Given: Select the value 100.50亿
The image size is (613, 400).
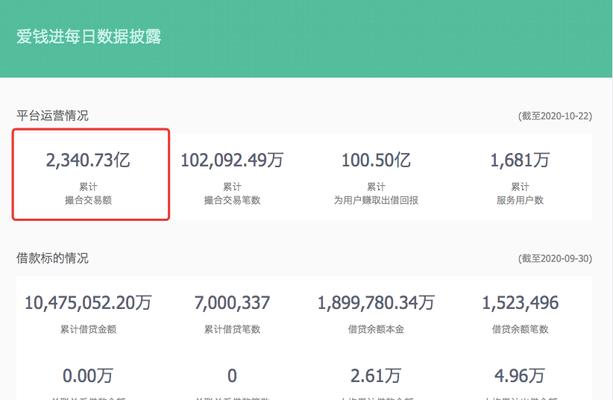Looking at the screenshot, I should tap(376, 160).
